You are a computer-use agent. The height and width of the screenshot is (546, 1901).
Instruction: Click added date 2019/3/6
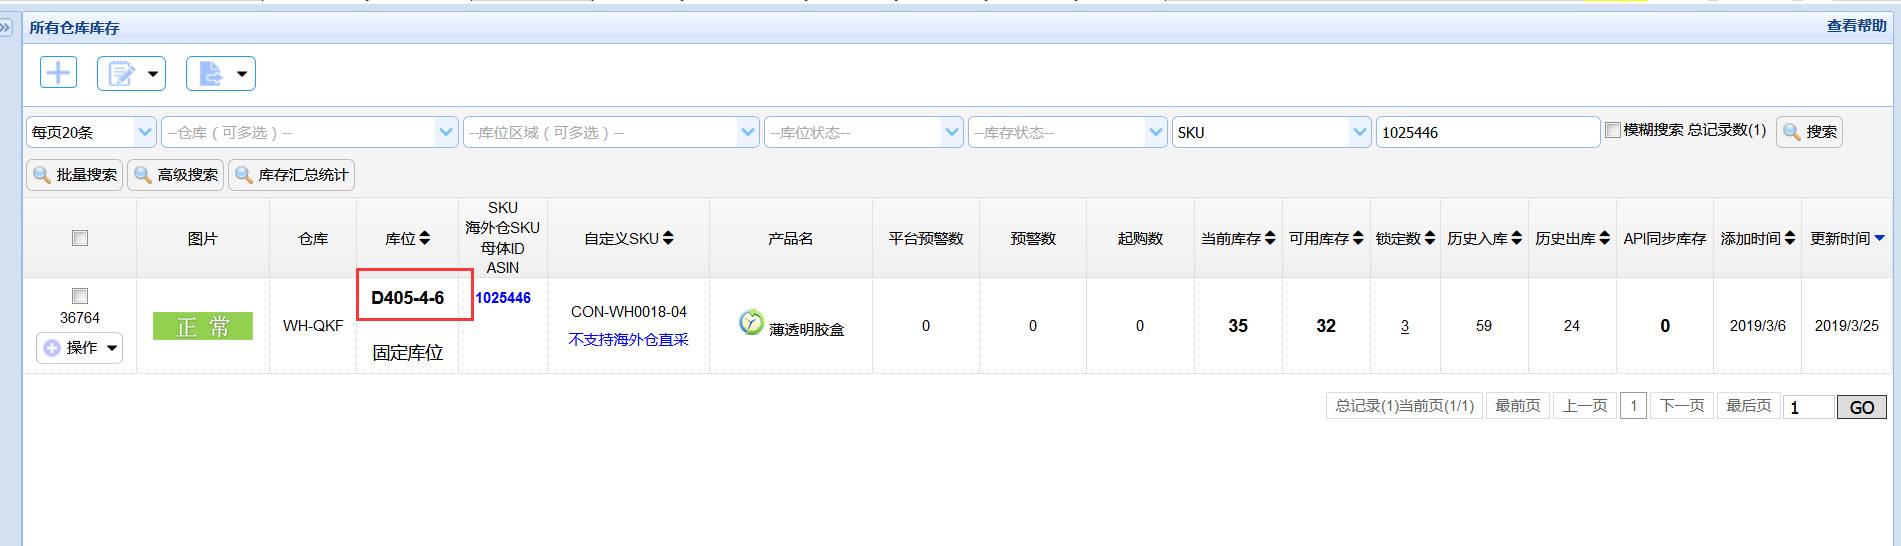pyautogui.click(x=1758, y=326)
